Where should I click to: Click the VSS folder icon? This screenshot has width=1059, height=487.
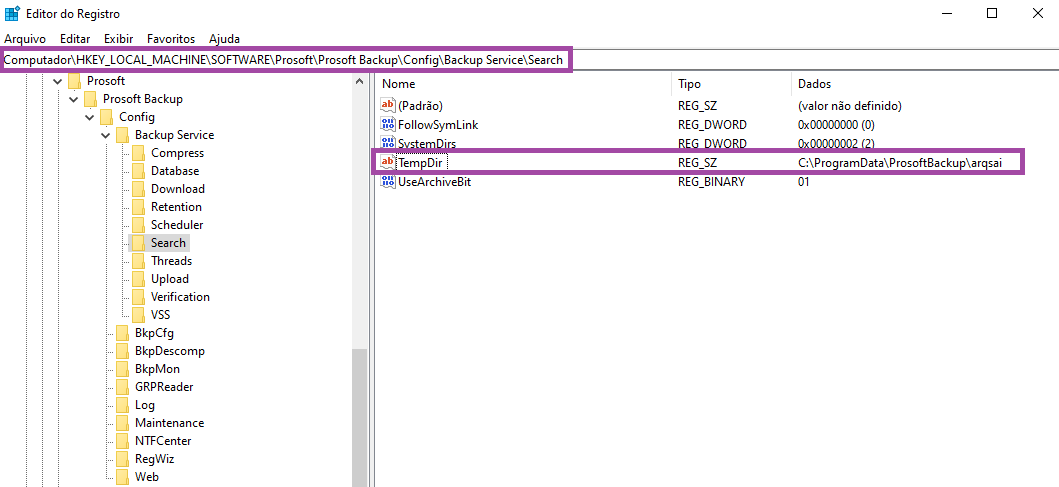point(138,315)
